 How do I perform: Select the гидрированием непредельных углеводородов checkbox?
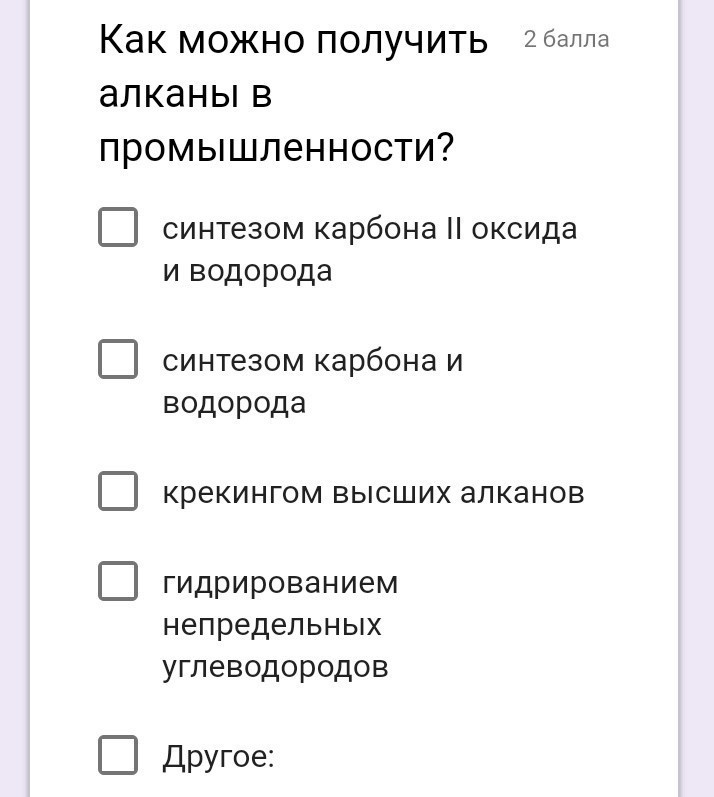pyautogui.click(x=118, y=581)
